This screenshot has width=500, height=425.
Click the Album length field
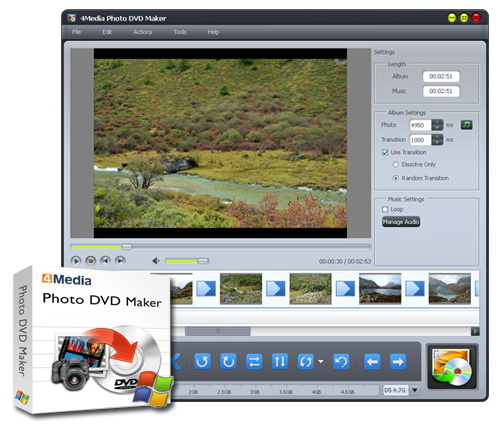pos(441,76)
